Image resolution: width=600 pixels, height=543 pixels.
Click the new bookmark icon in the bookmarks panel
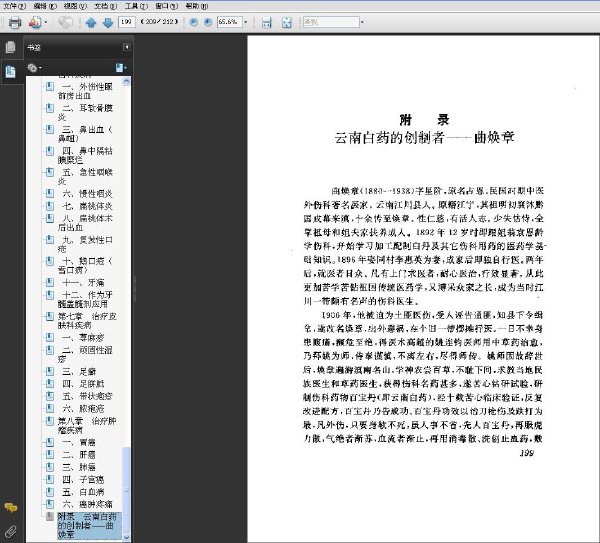click(x=121, y=68)
